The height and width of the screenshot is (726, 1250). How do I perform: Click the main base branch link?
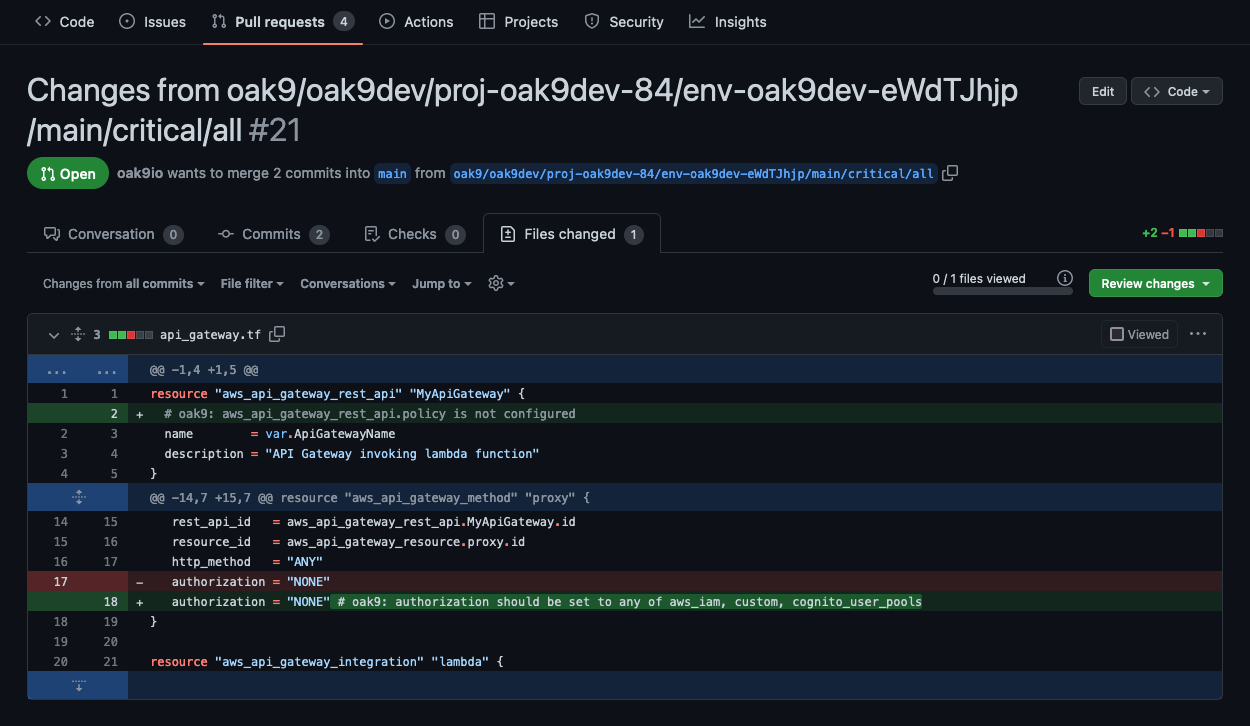click(x=392, y=173)
